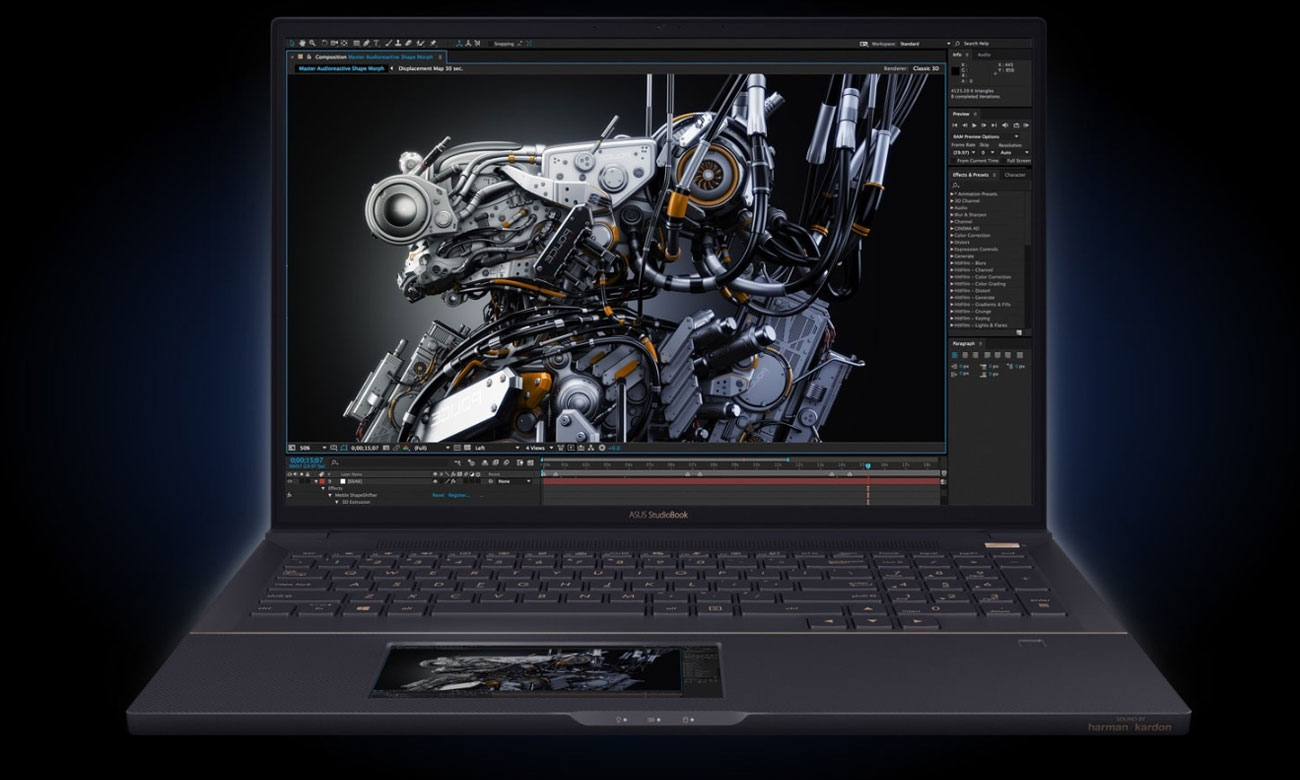Click the +0.0 exposure value in viewer
The image size is (1300, 780).
613,448
